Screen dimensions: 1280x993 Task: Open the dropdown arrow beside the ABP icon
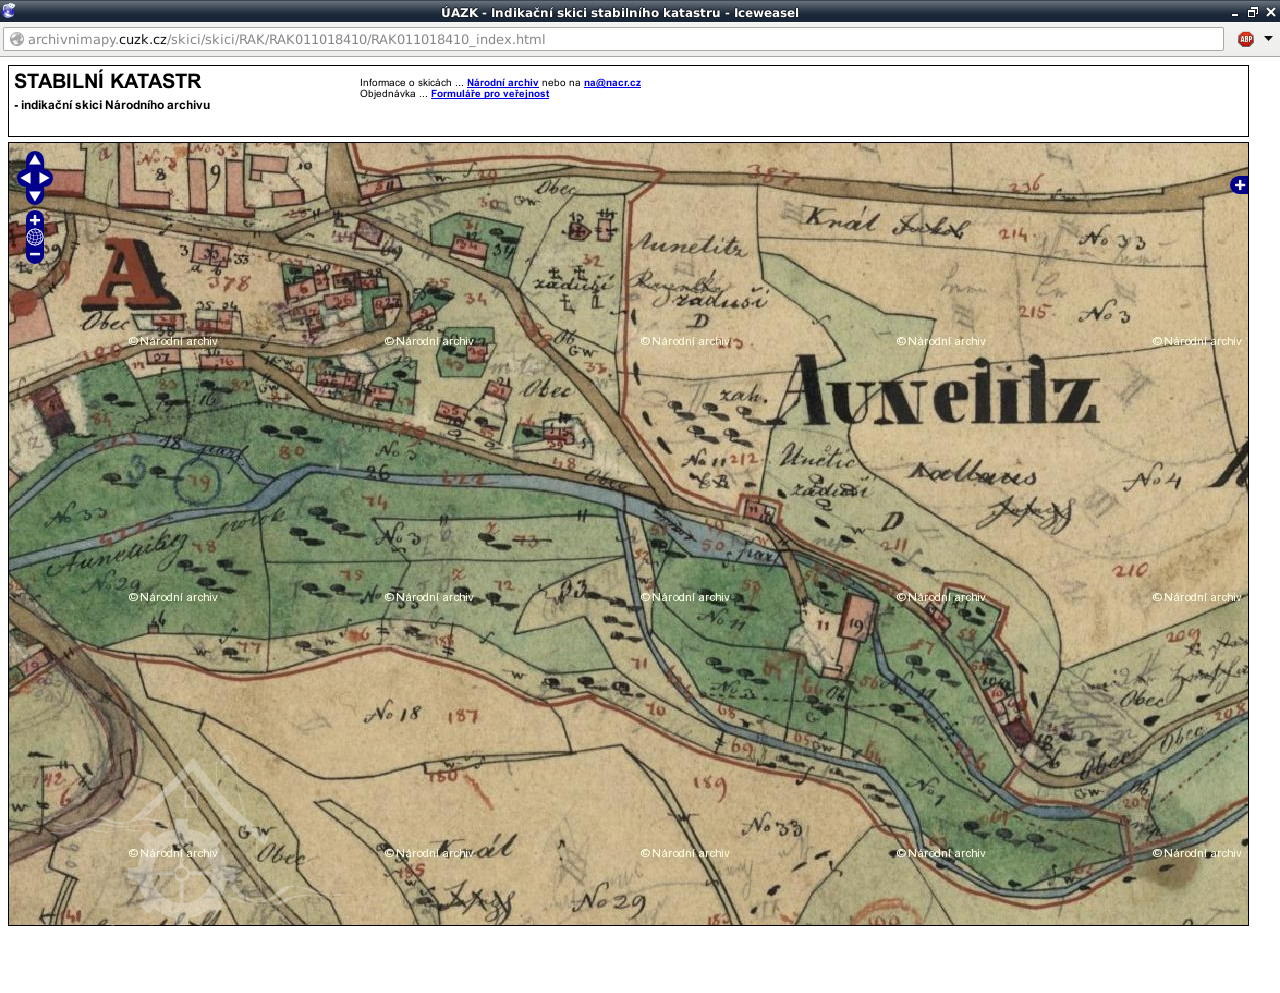click(x=1268, y=39)
